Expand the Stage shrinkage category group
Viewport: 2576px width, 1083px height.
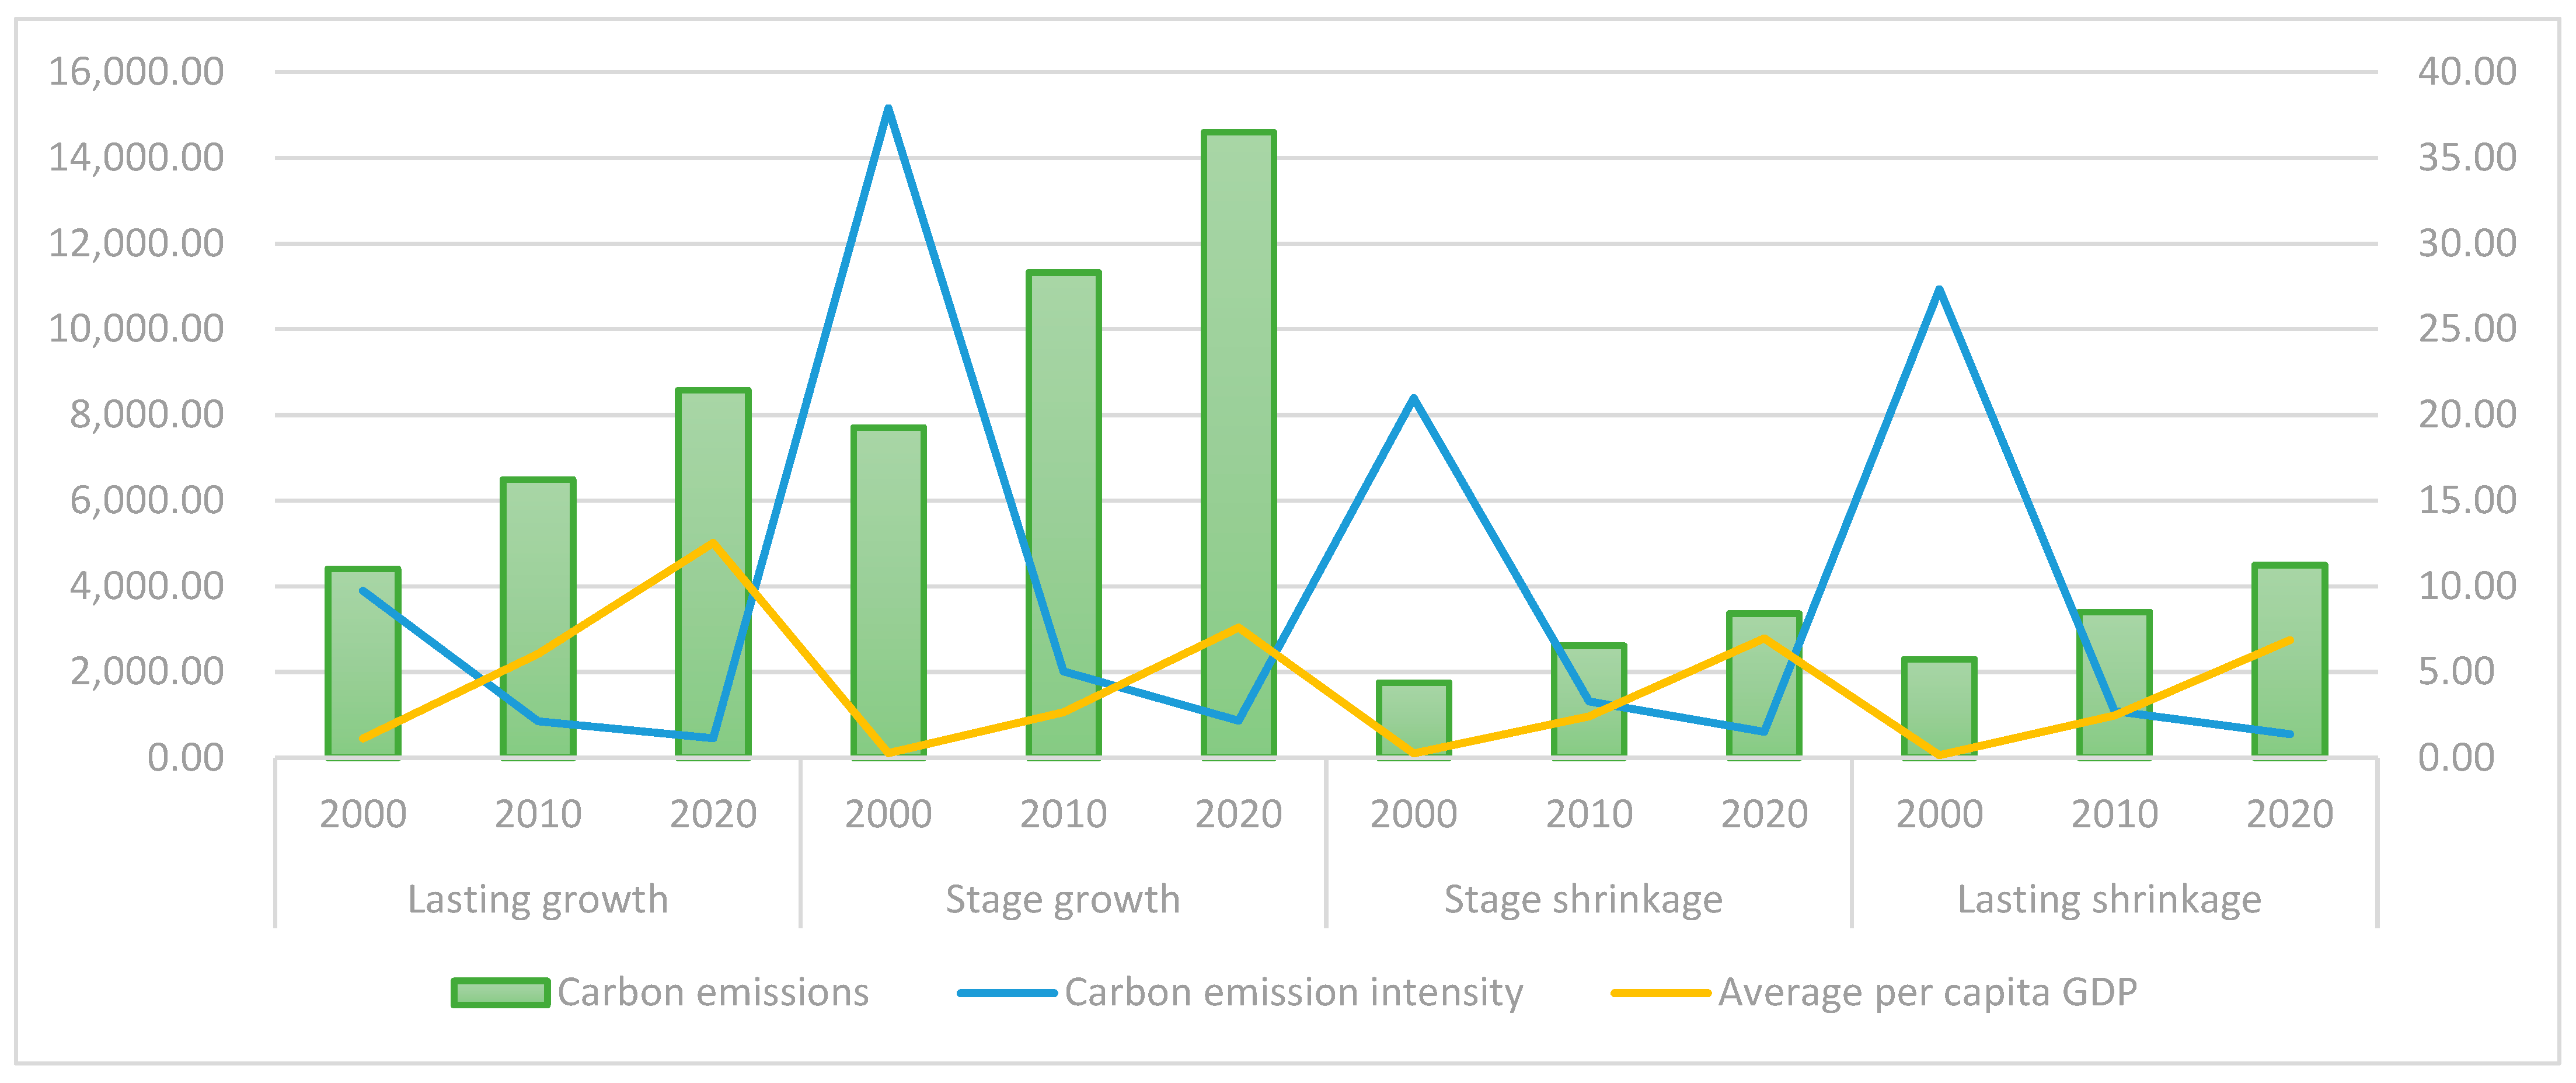click(x=1583, y=898)
